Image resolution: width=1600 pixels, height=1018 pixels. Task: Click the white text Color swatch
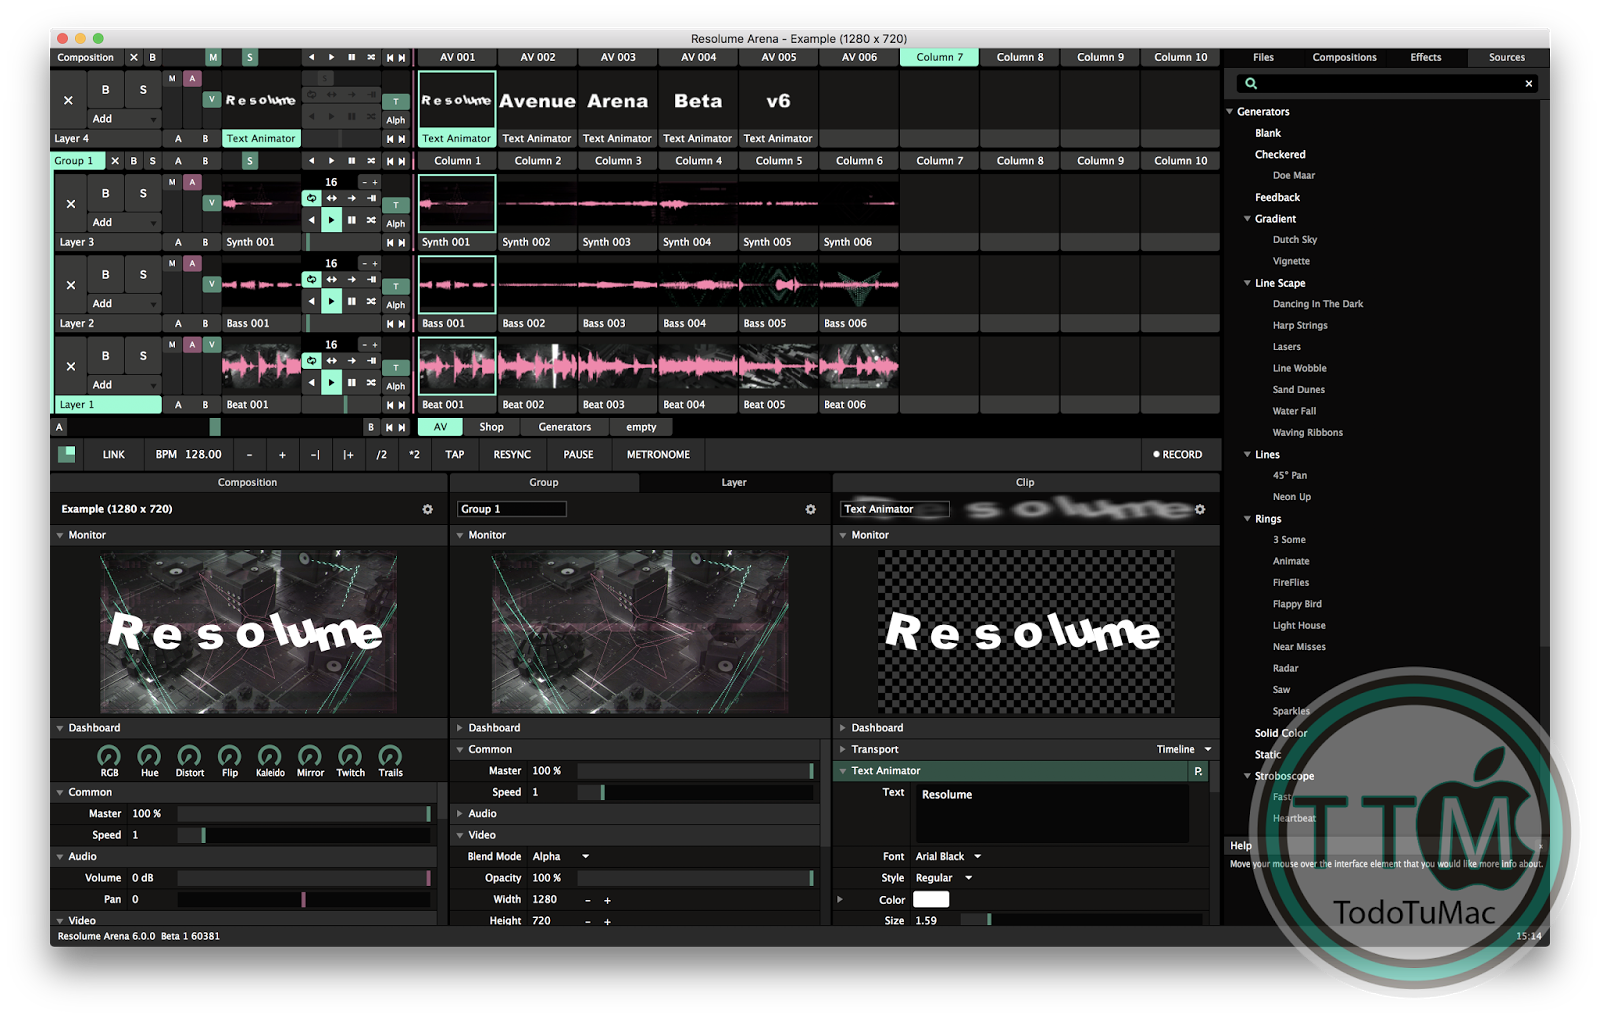(931, 900)
